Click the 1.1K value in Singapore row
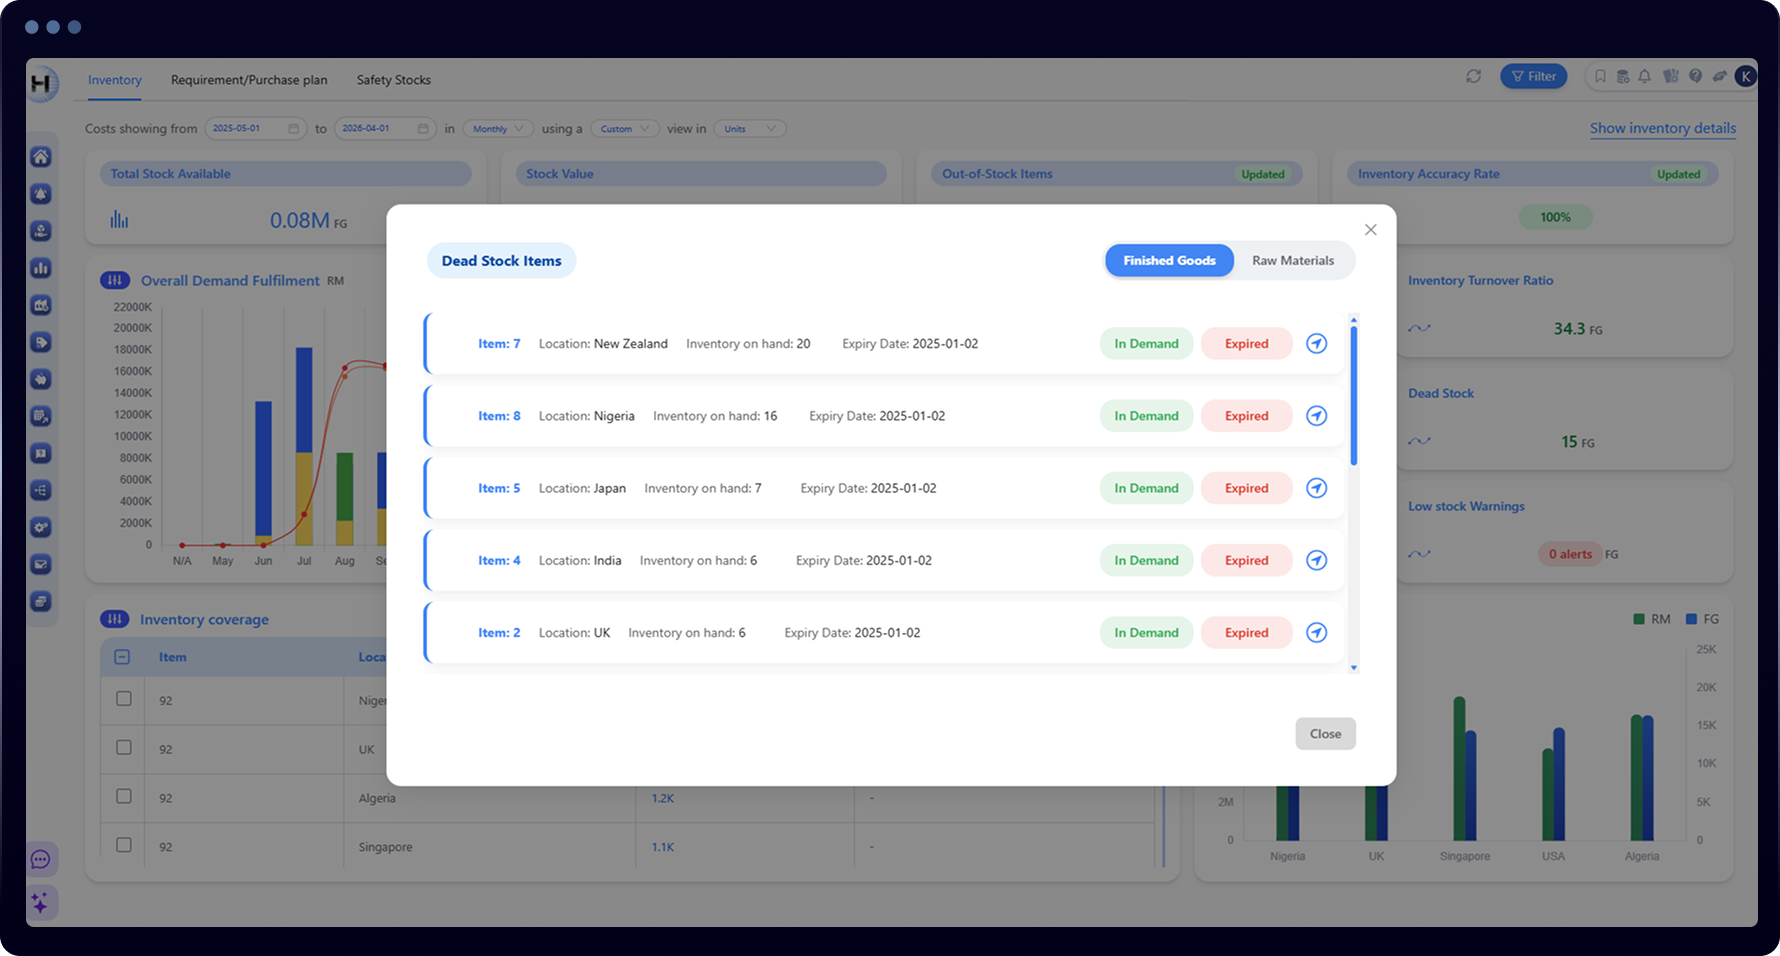The height and width of the screenshot is (956, 1780). click(663, 847)
